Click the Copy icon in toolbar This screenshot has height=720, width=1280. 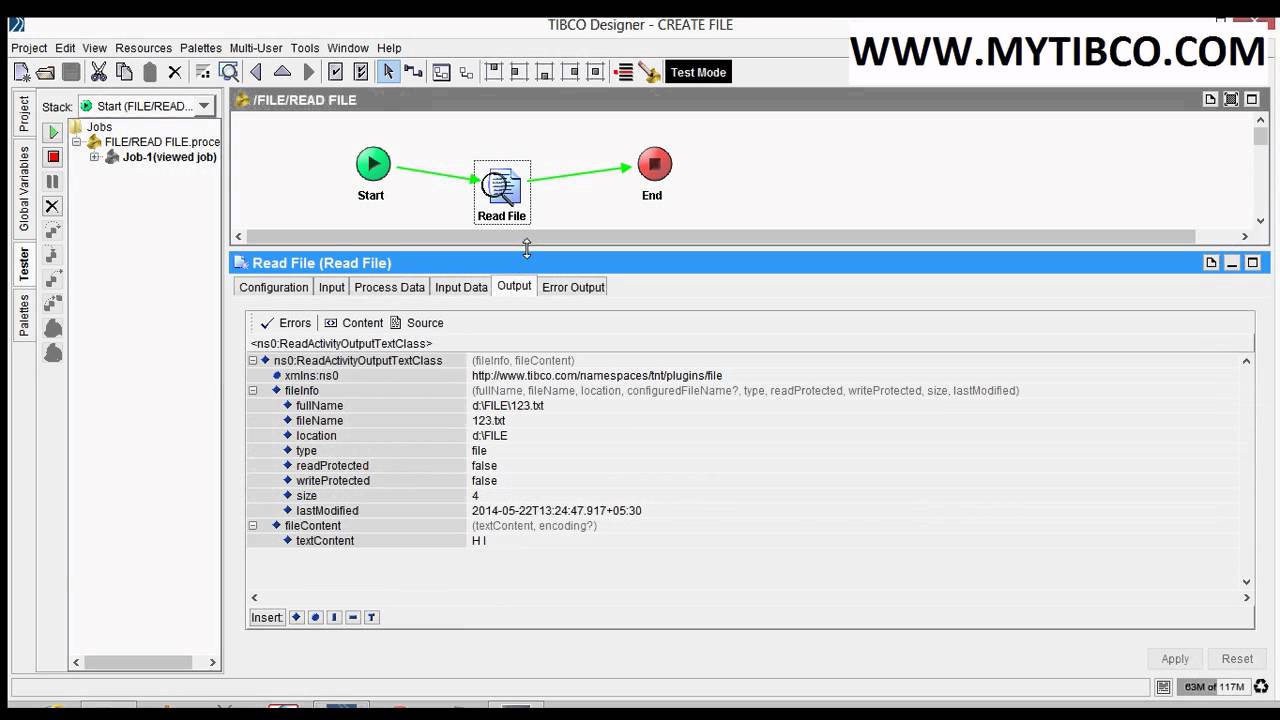[124, 72]
